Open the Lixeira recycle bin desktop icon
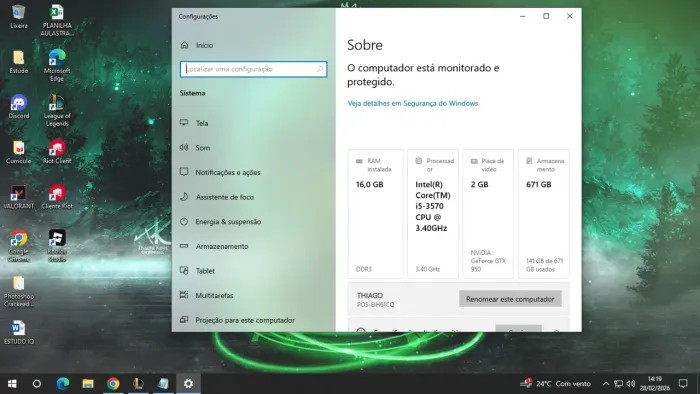Viewport: 700px width, 394px height. pyautogui.click(x=18, y=17)
